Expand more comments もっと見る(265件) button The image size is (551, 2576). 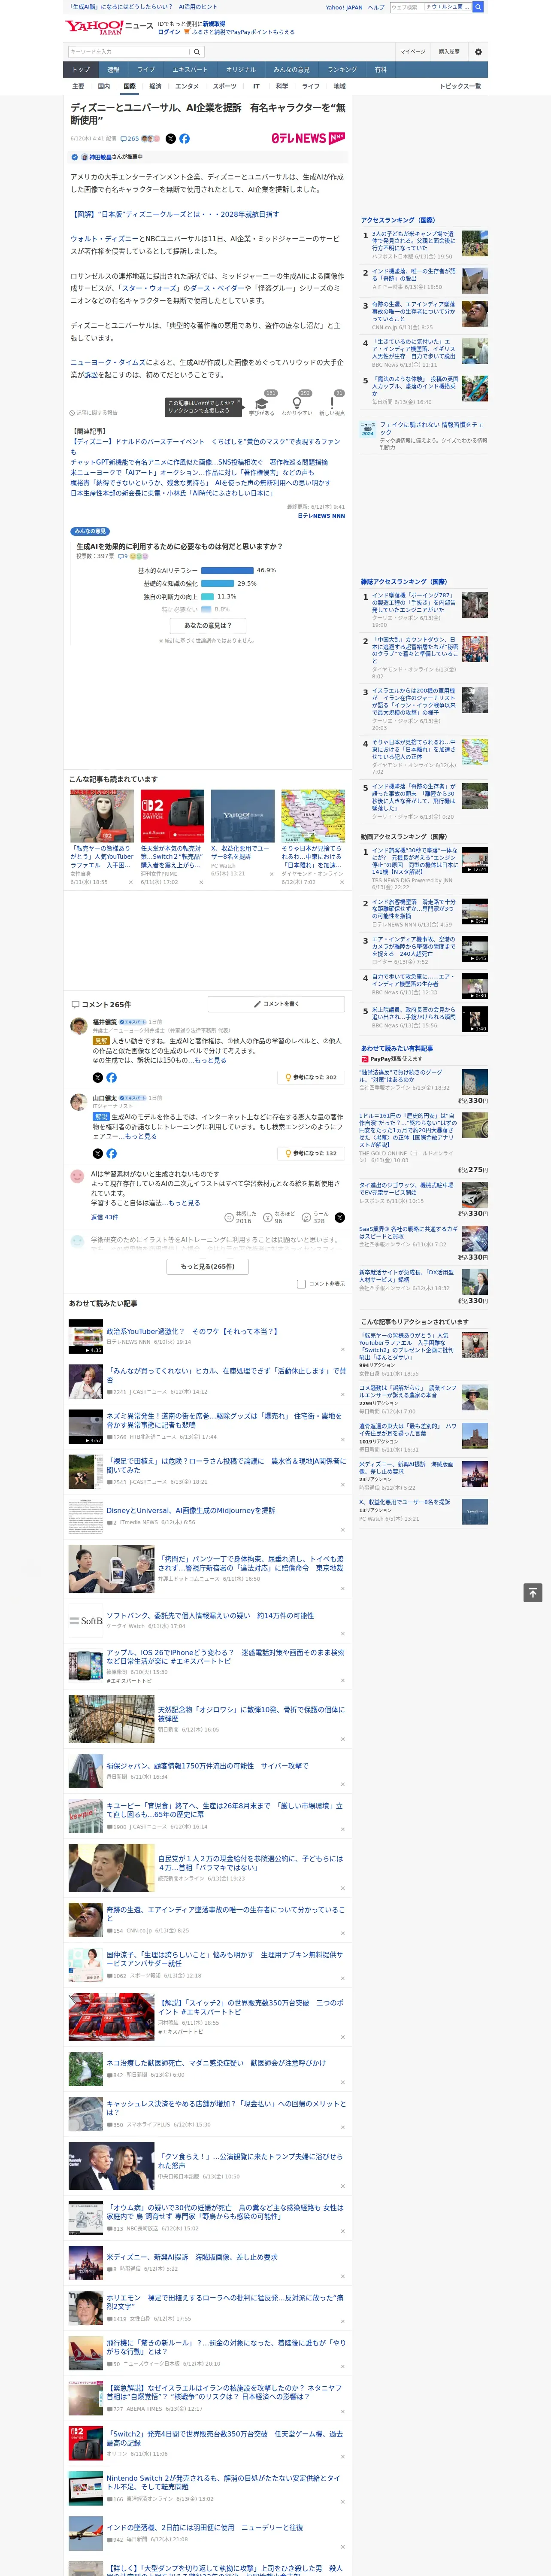(x=208, y=1266)
